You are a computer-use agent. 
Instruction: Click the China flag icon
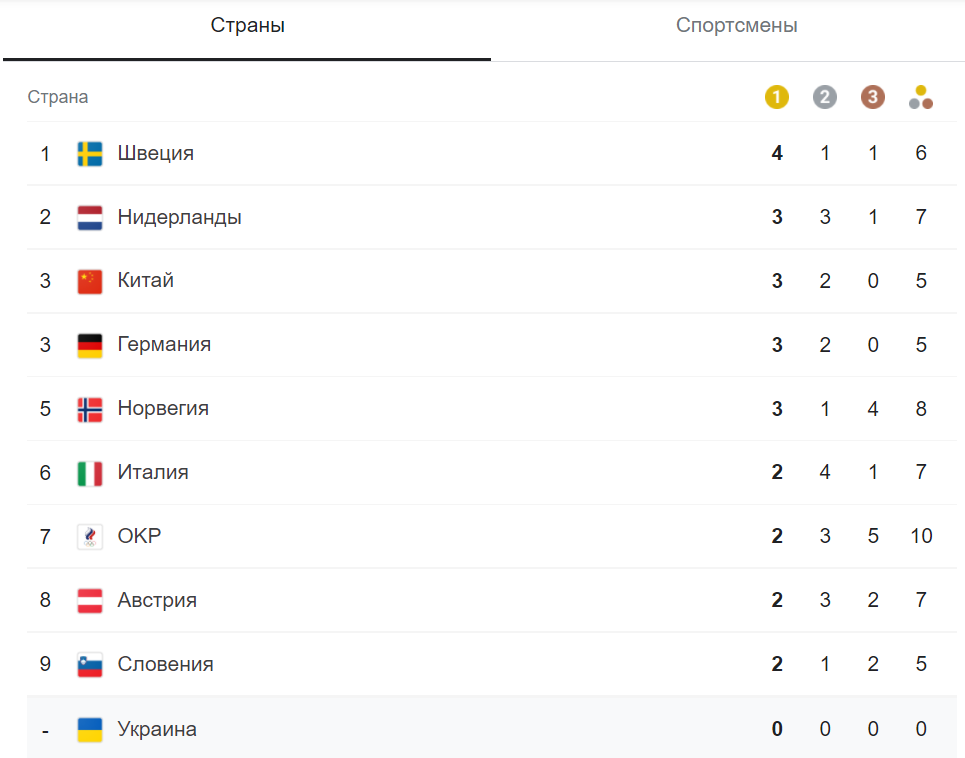pos(90,282)
